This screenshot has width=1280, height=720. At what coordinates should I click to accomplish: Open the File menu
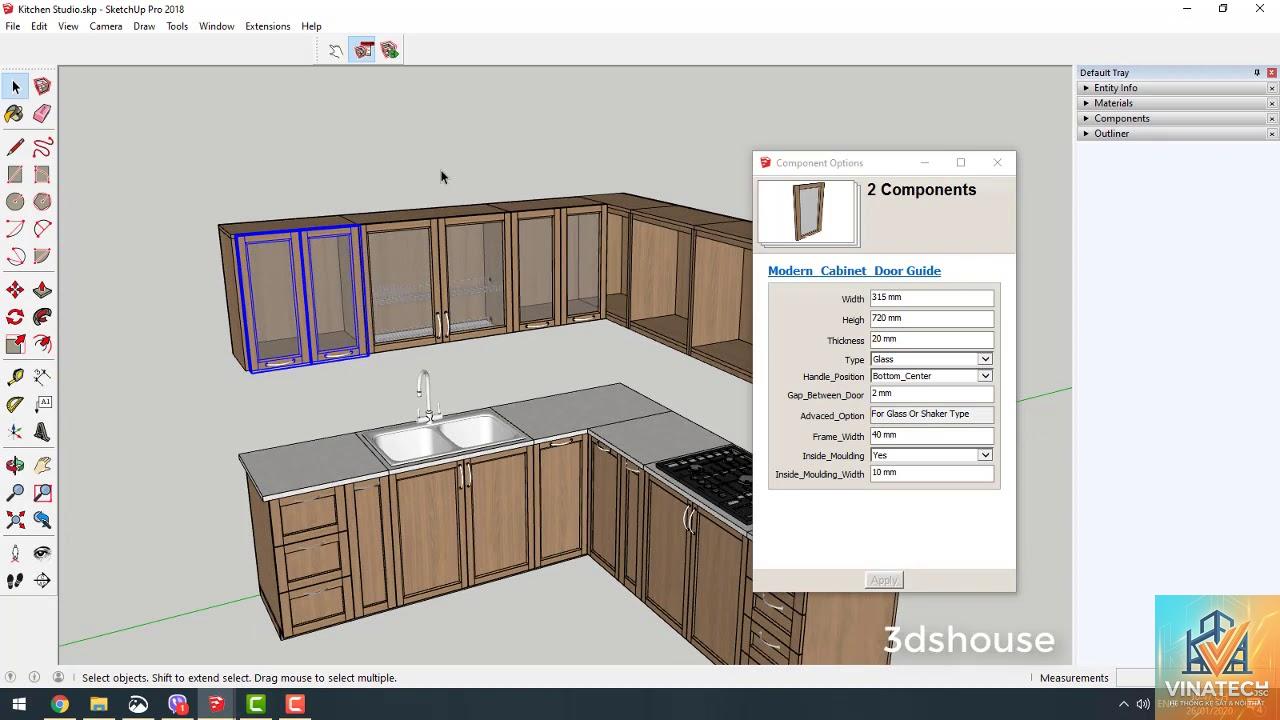13,26
